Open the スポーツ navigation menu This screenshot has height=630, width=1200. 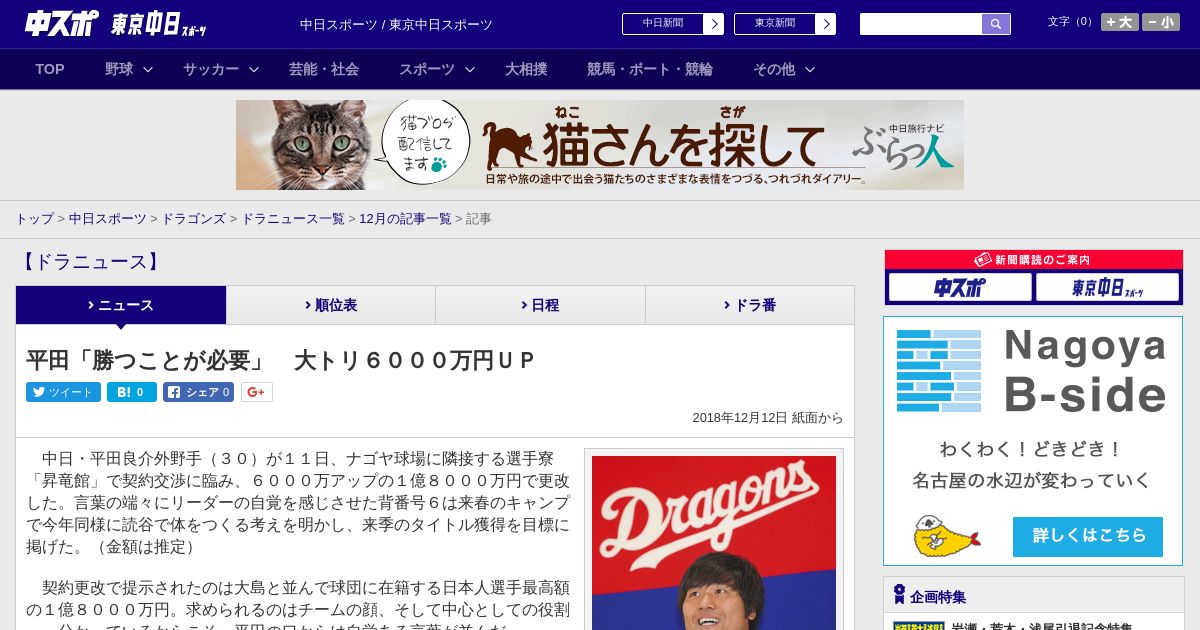427,69
